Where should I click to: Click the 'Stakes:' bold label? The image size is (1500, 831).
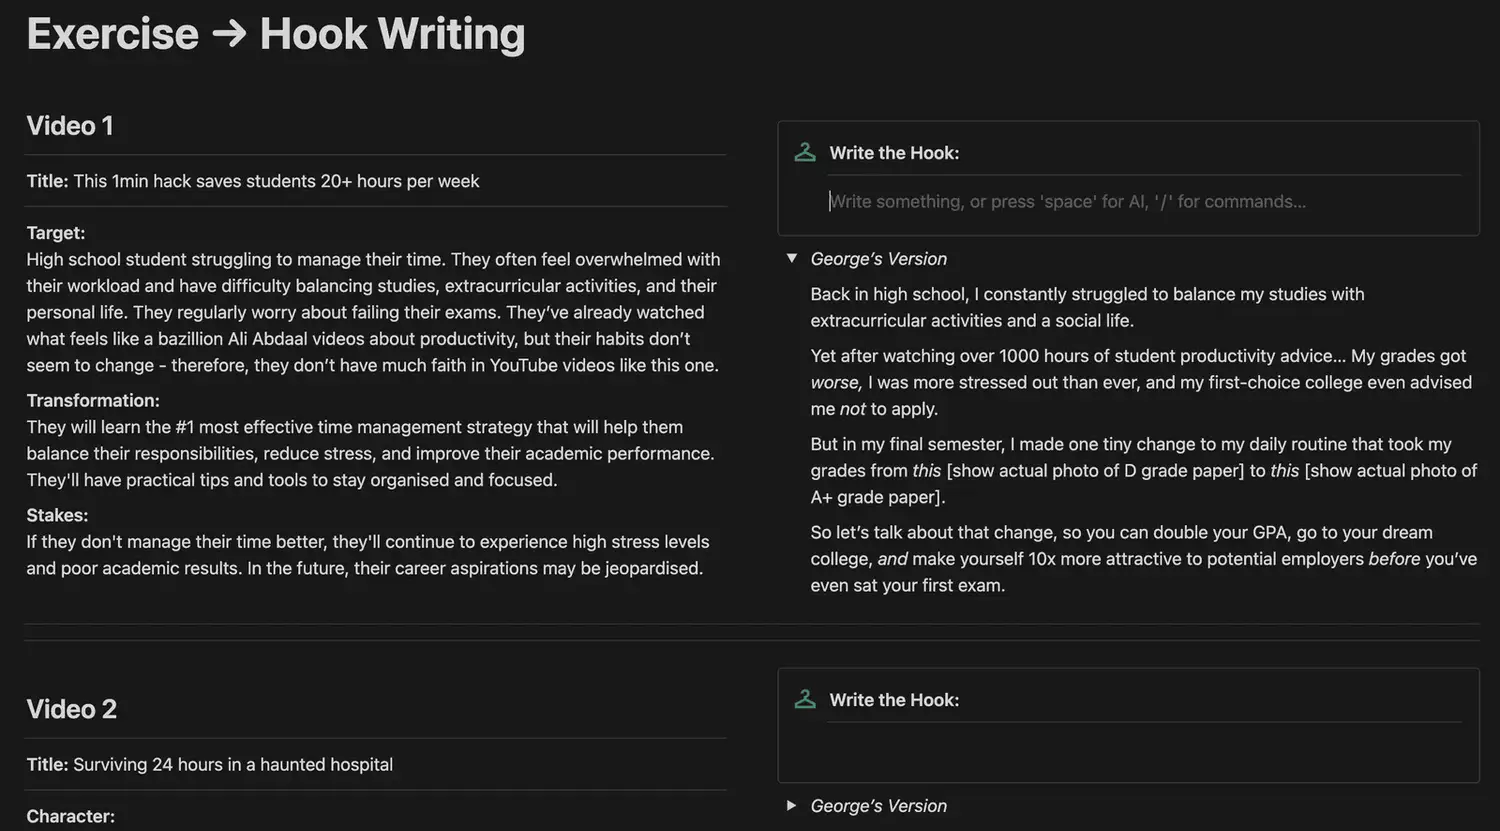(x=57, y=516)
